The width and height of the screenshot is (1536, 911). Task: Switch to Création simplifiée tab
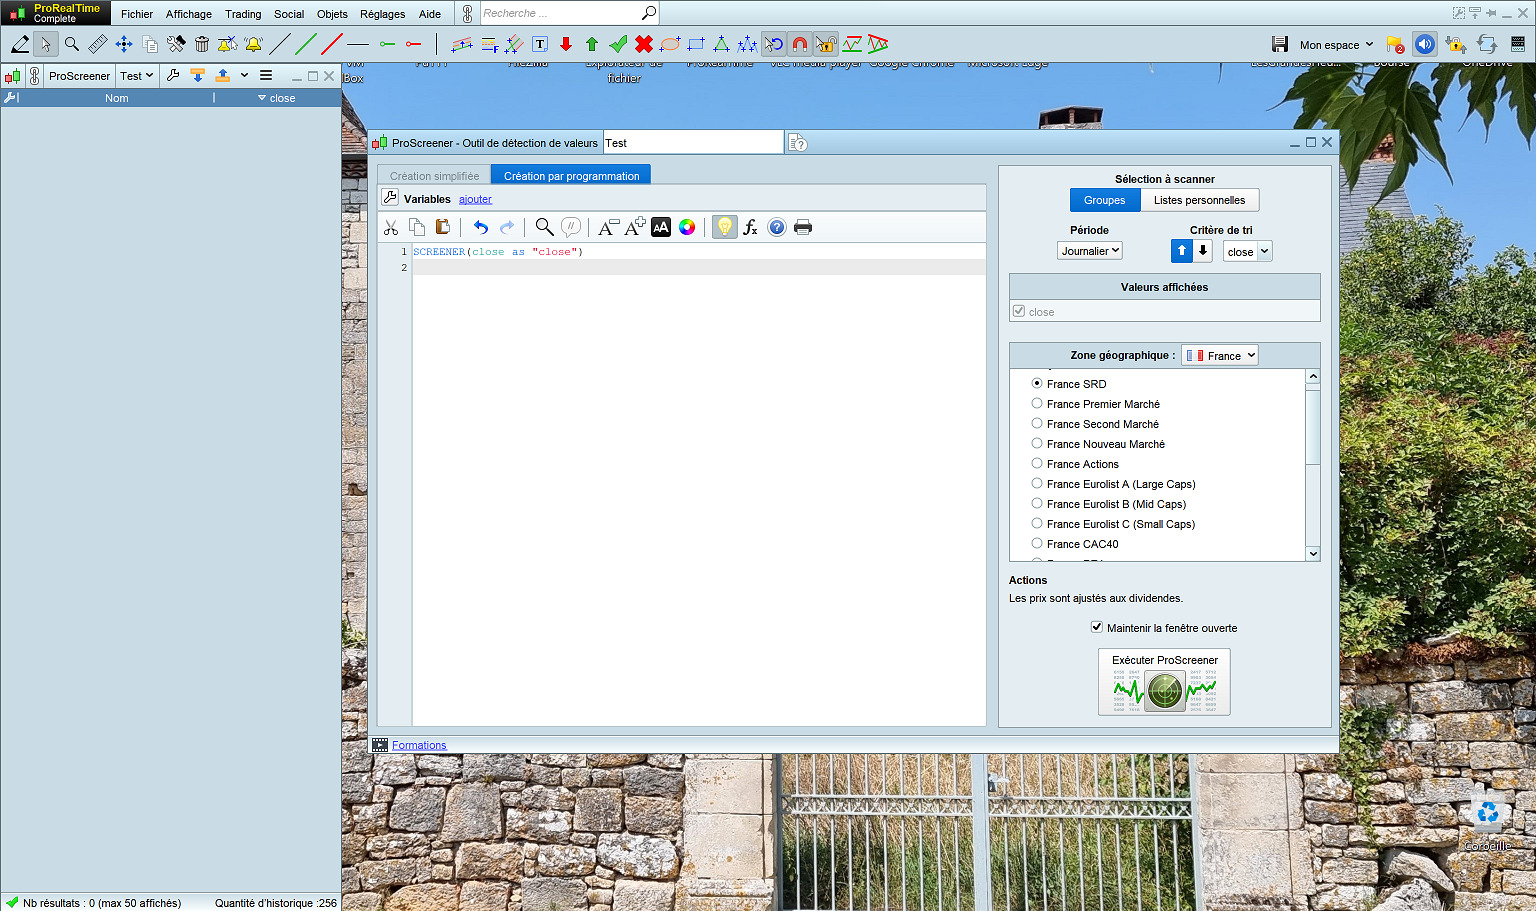435,175
